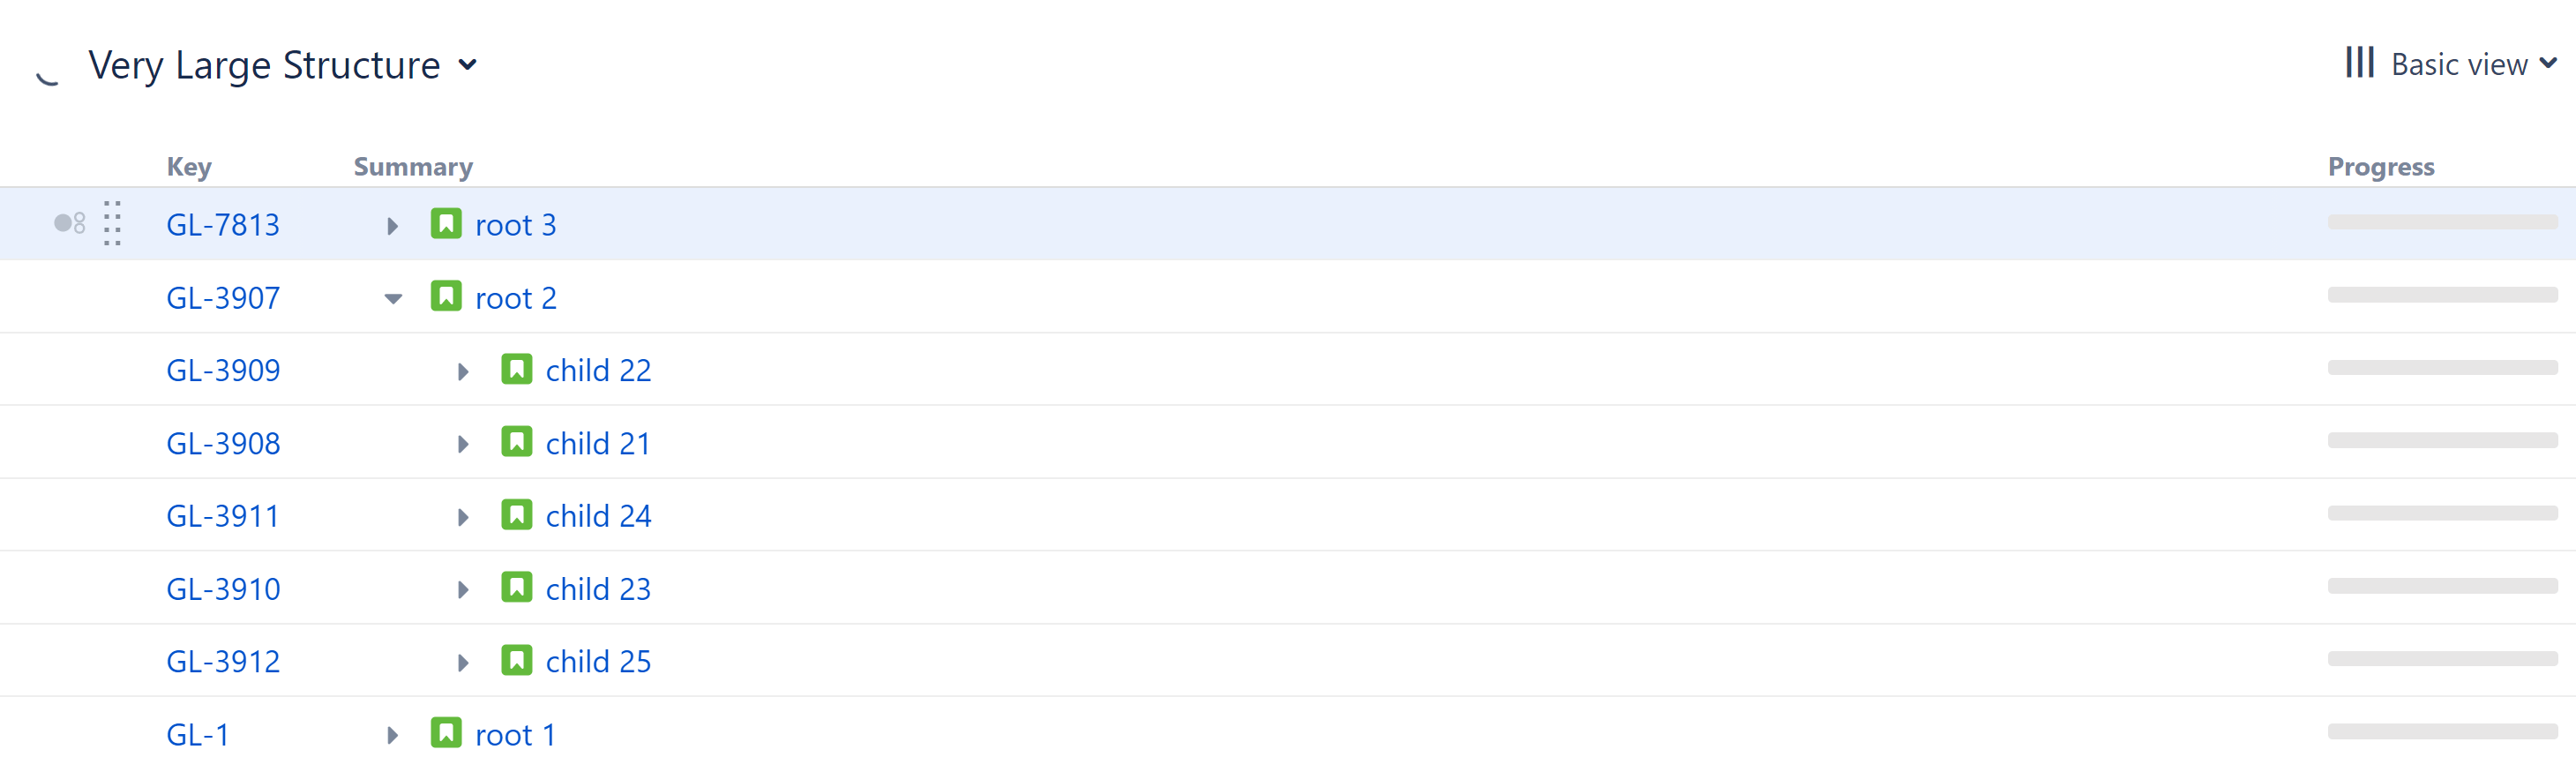2576x757 pixels.
Task: Select the issue type icon for child 25
Action: click(x=516, y=660)
